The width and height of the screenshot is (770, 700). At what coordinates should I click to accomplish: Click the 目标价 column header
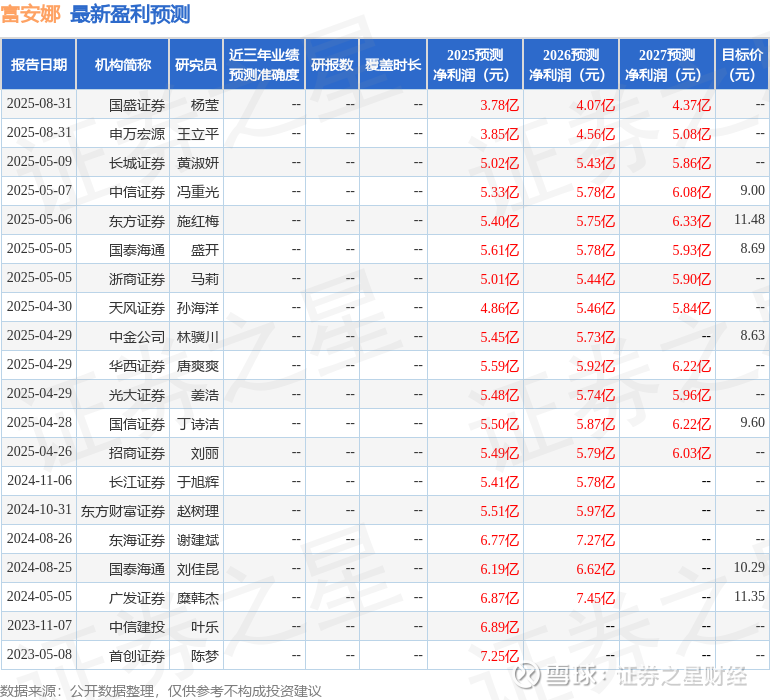tap(742, 64)
